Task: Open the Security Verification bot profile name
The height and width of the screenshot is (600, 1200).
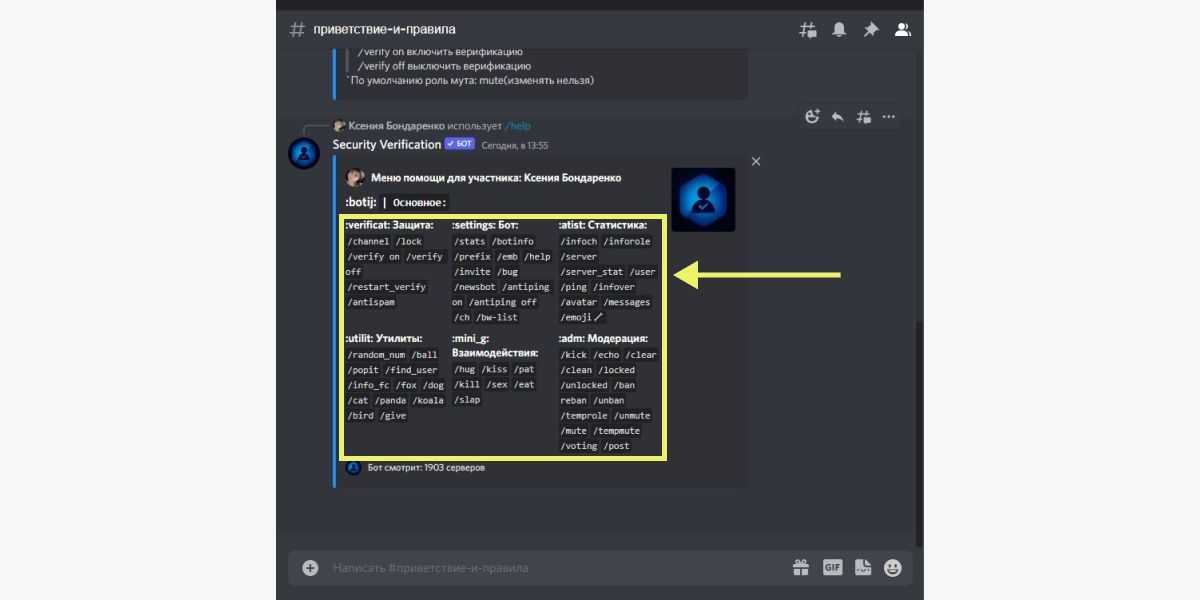Action: (x=386, y=145)
